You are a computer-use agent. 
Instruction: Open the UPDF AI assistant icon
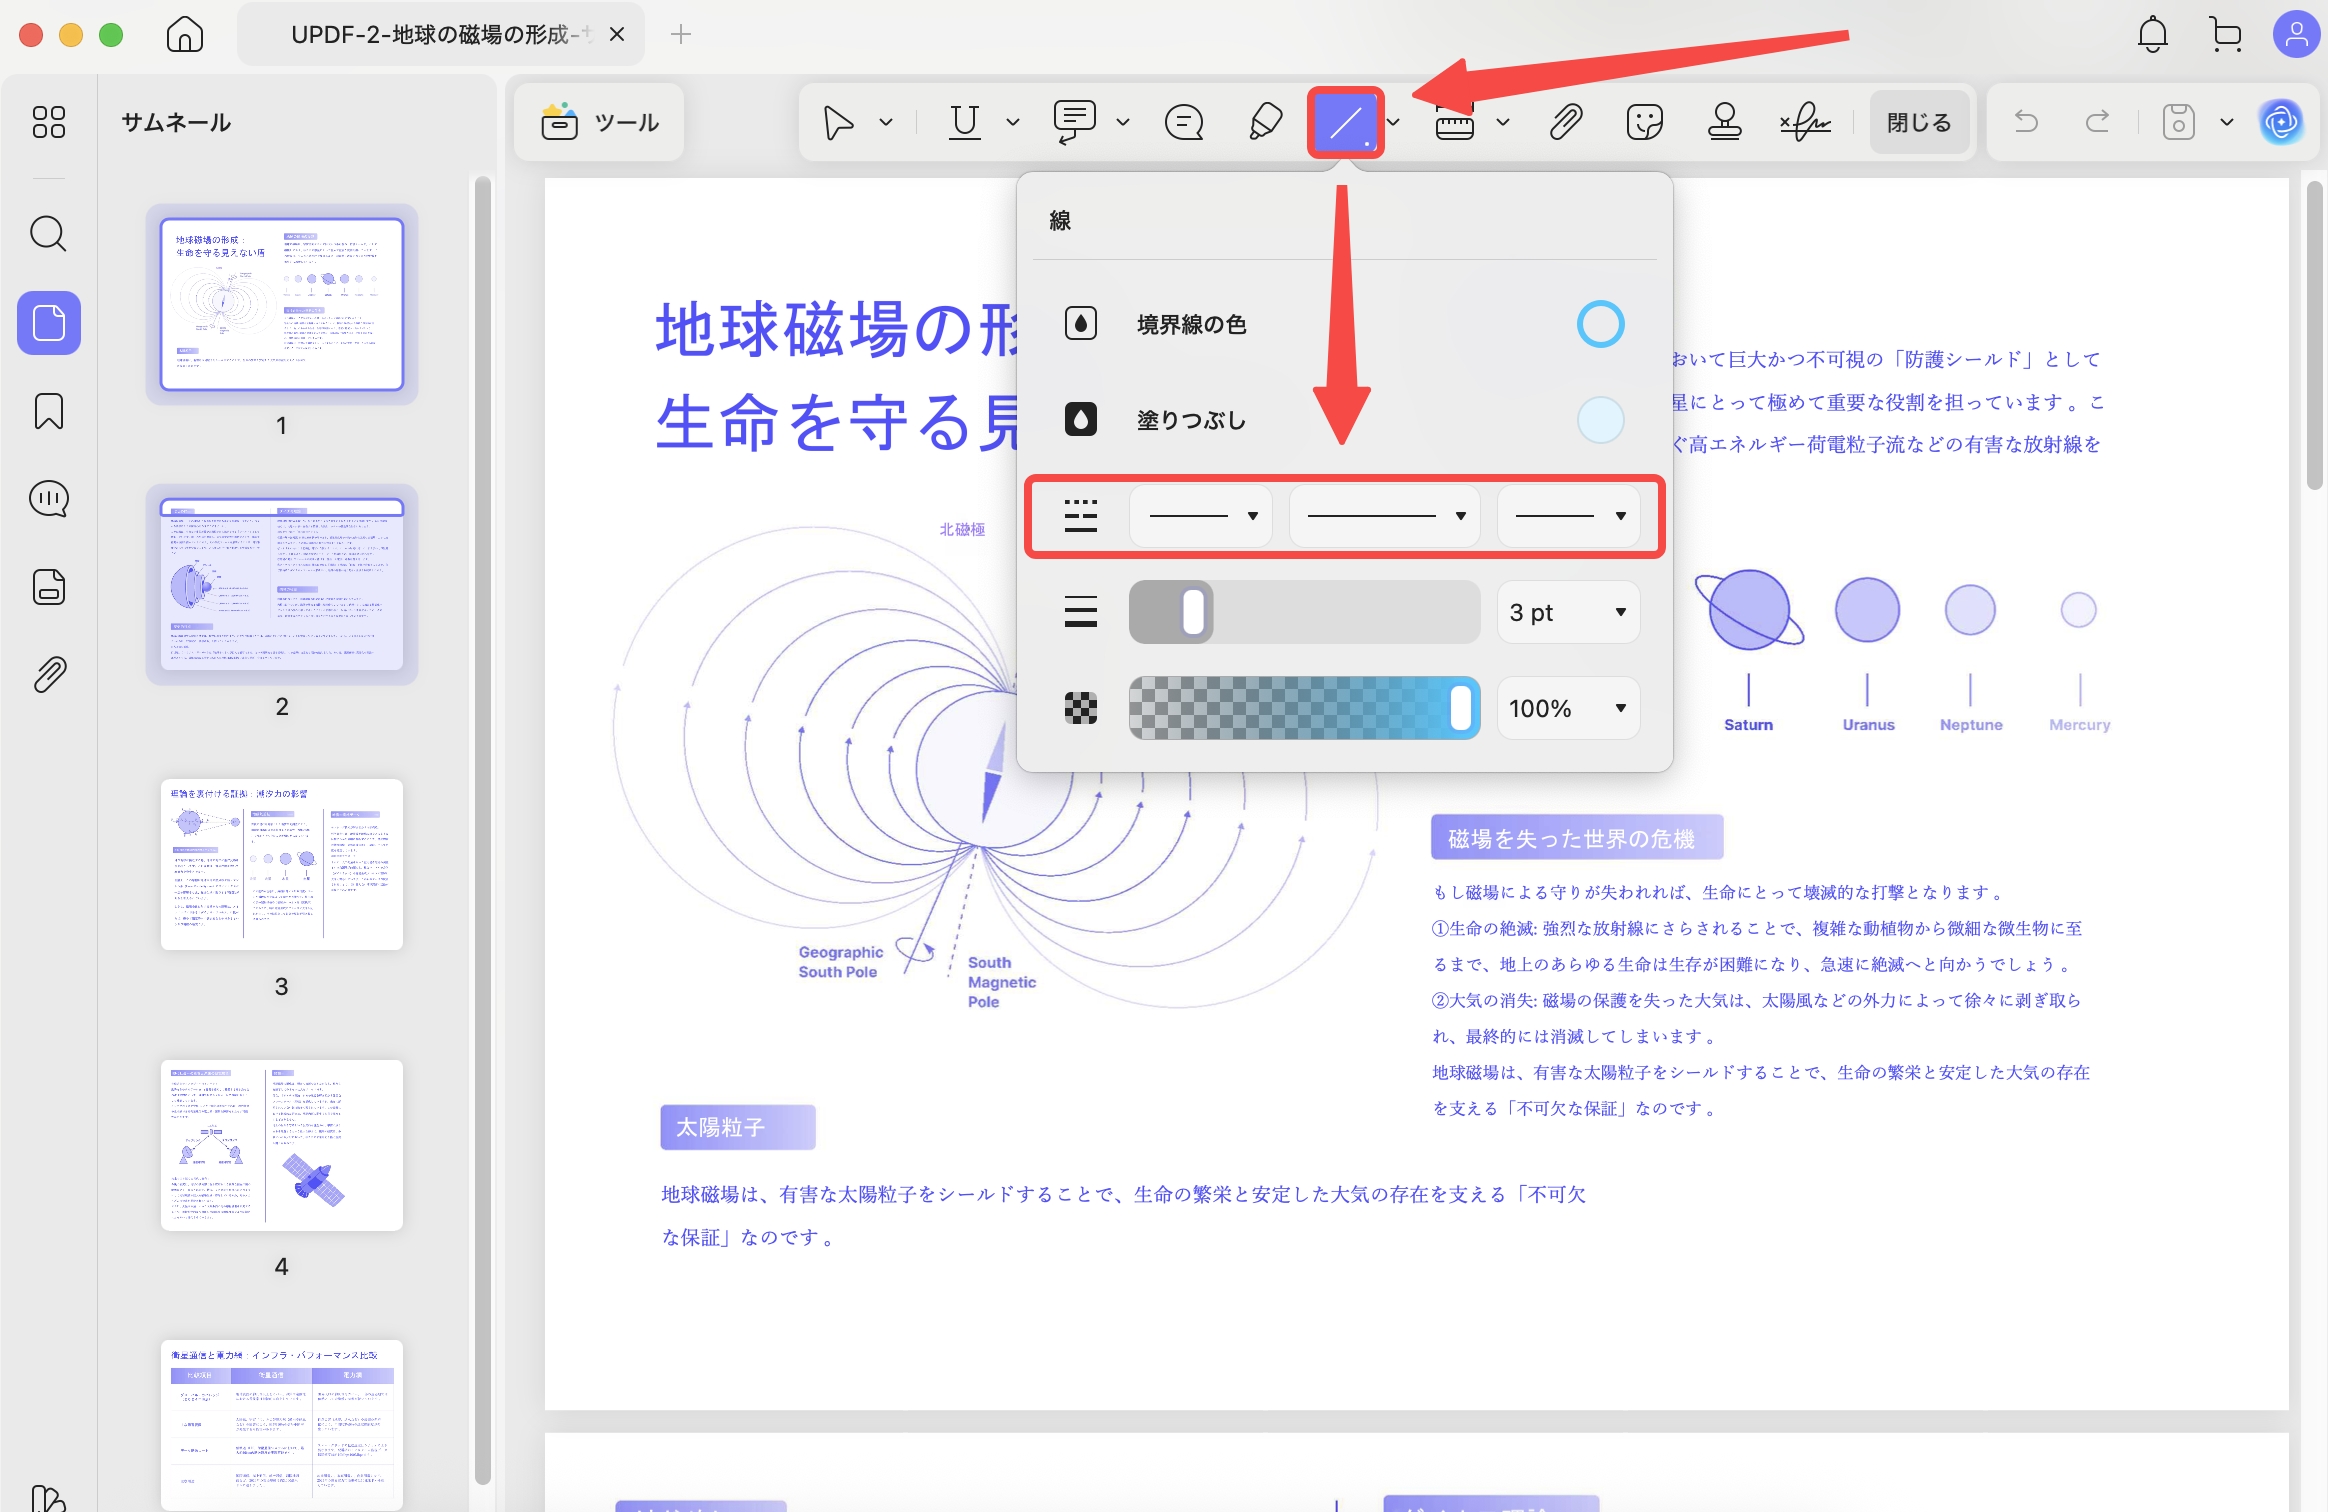click(2281, 123)
